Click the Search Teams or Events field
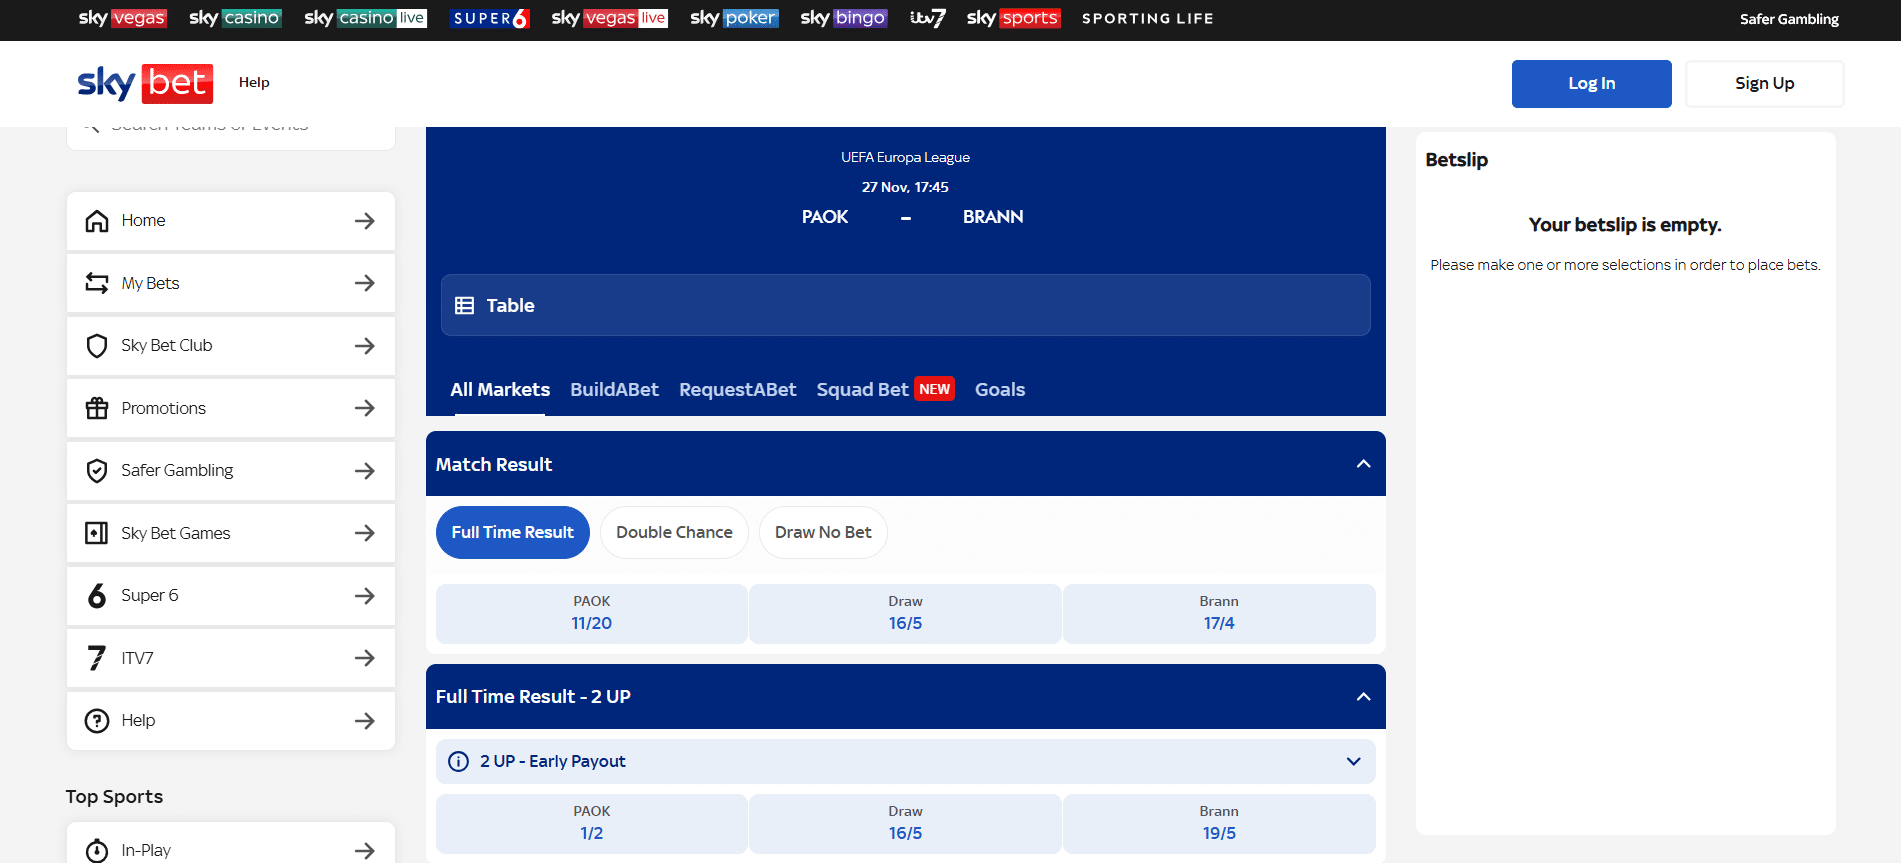The height and width of the screenshot is (863, 1901). (231, 138)
